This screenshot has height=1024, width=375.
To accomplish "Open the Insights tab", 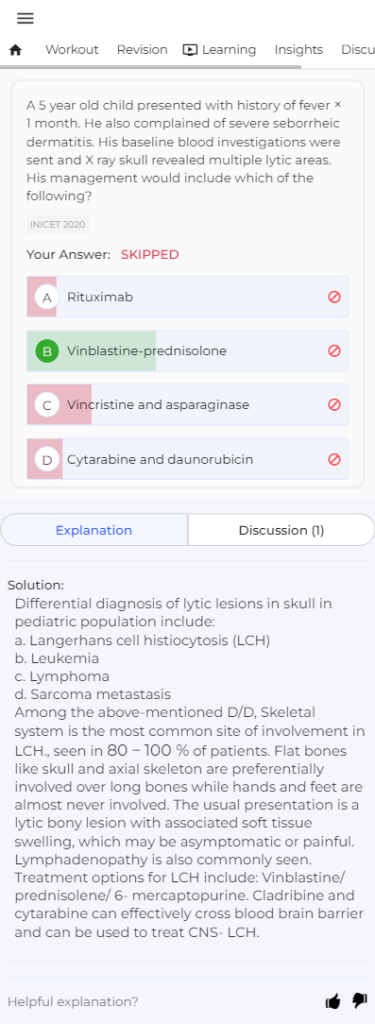I will coord(299,50).
